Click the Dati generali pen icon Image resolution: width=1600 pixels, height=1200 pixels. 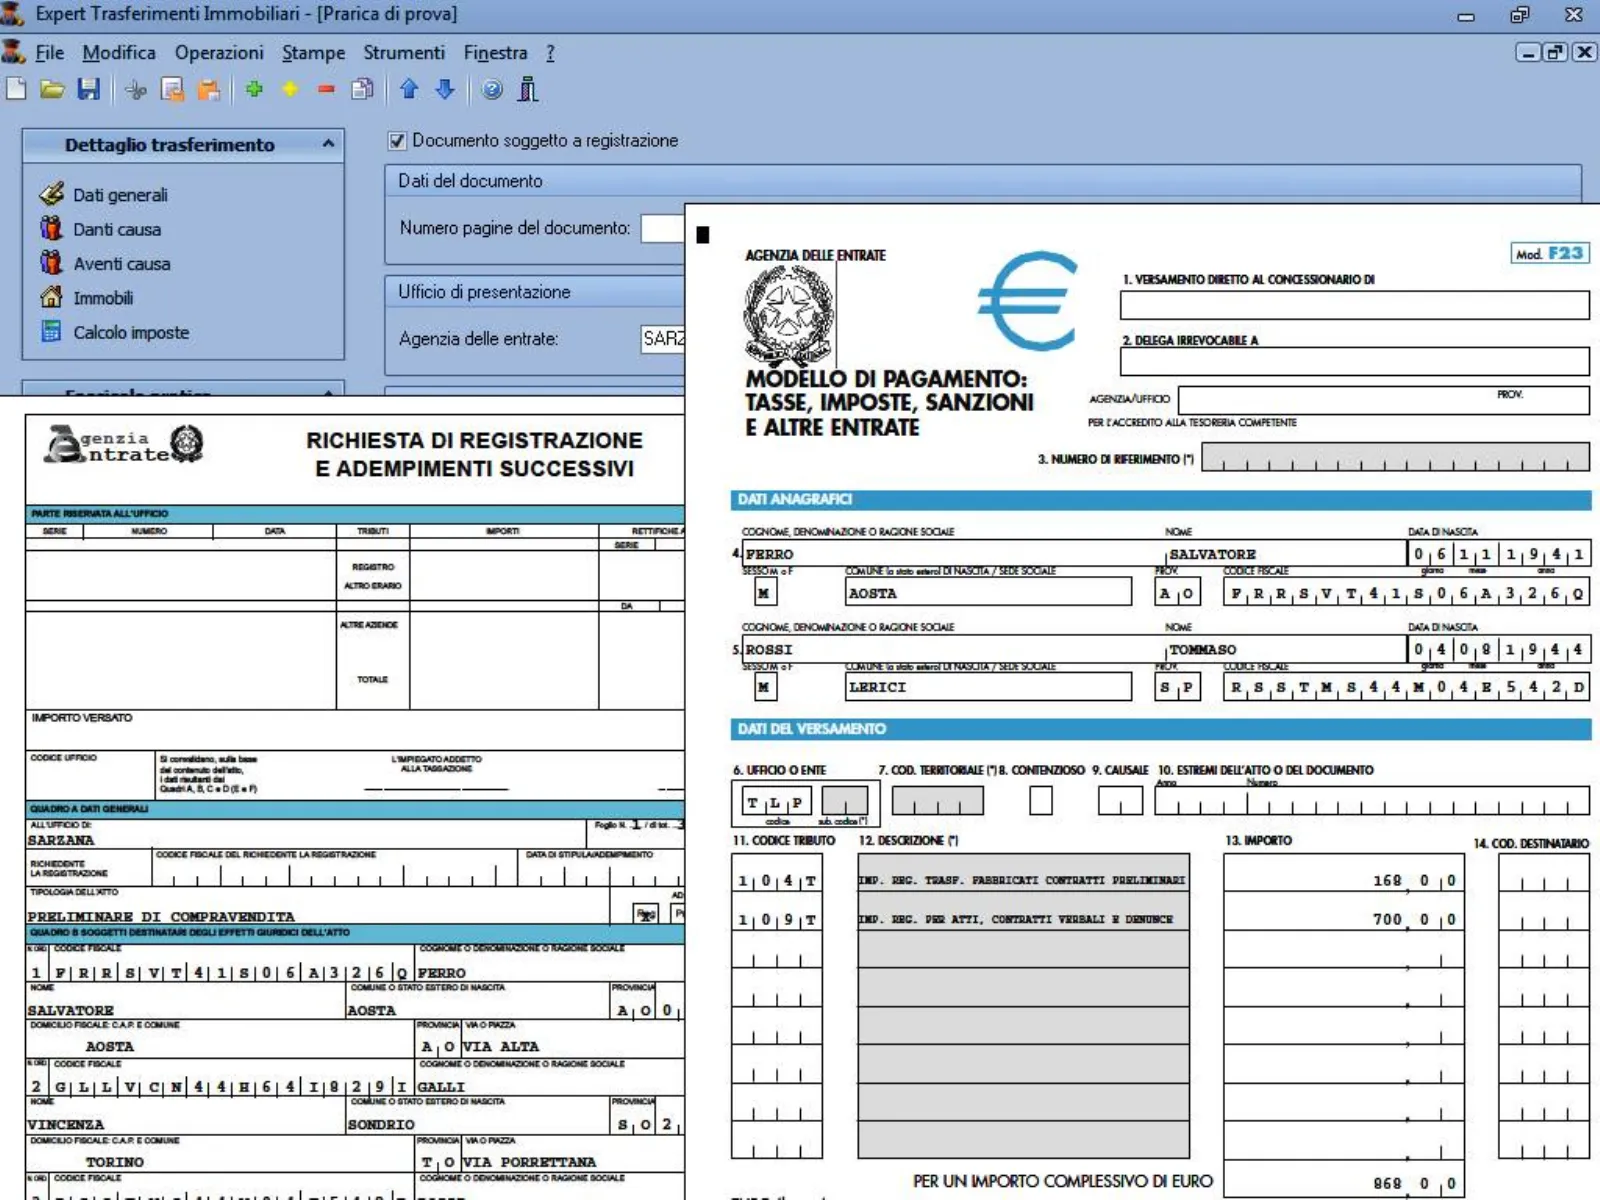coord(51,194)
